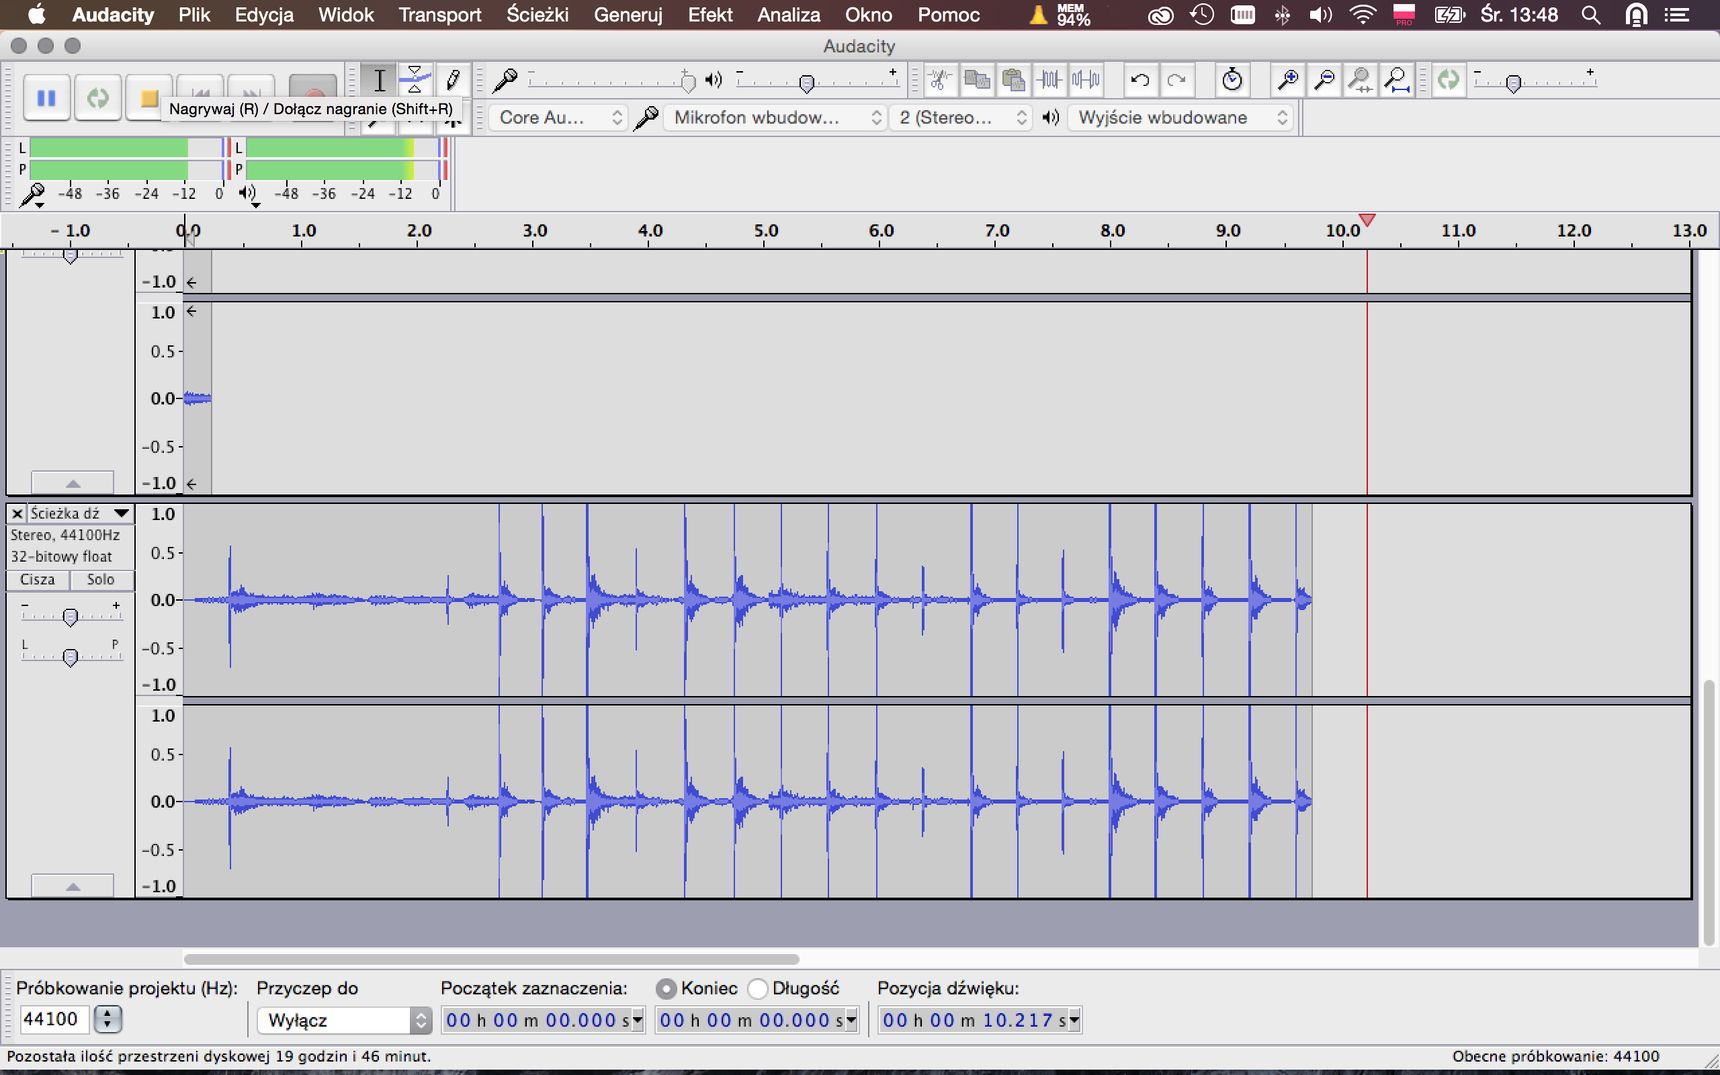
Task: Click the Trim audio icon
Action: pos(1049,80)
